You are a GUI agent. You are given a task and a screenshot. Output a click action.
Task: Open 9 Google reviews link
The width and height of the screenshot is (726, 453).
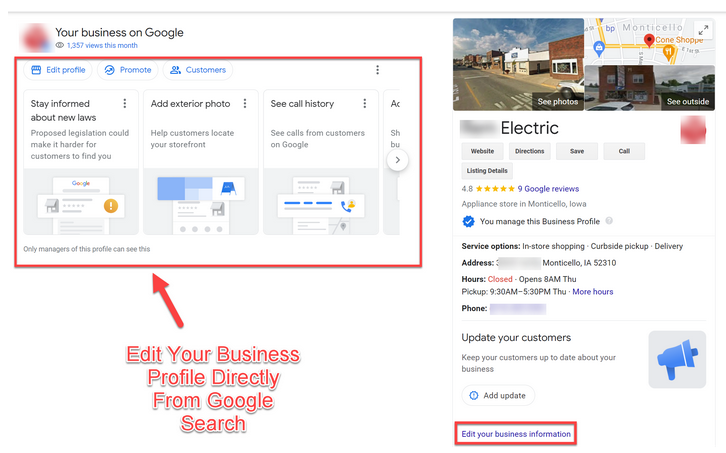point(548,189)
